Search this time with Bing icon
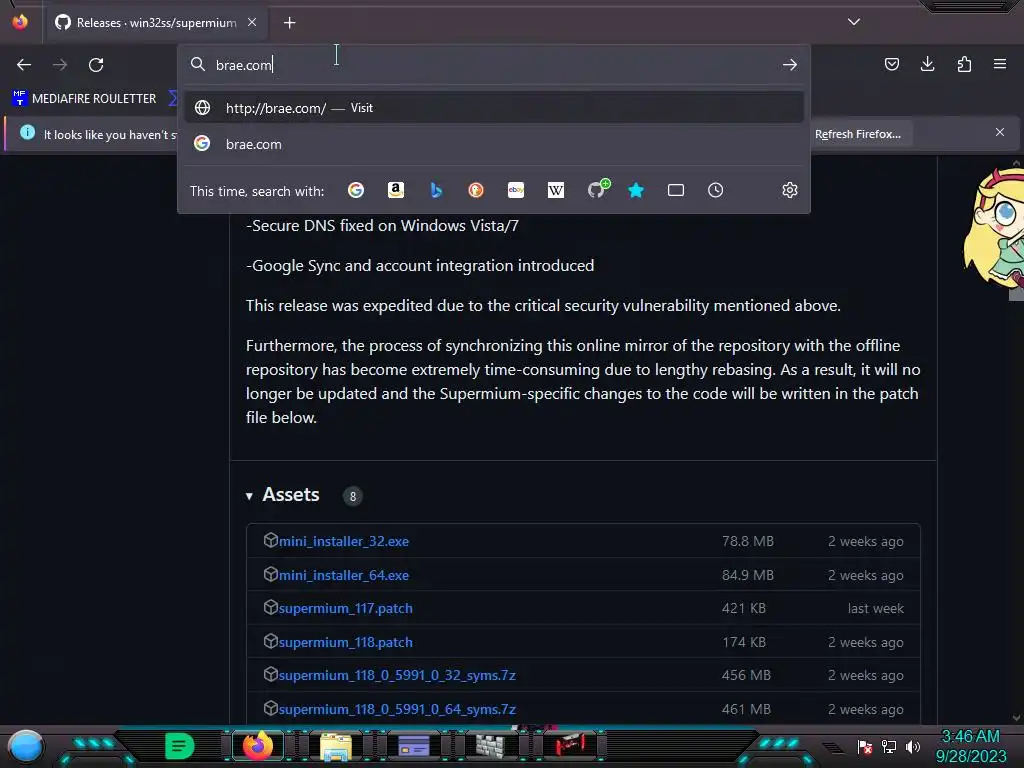This screenshot has width=1024, height=768. tap(436, 190)
